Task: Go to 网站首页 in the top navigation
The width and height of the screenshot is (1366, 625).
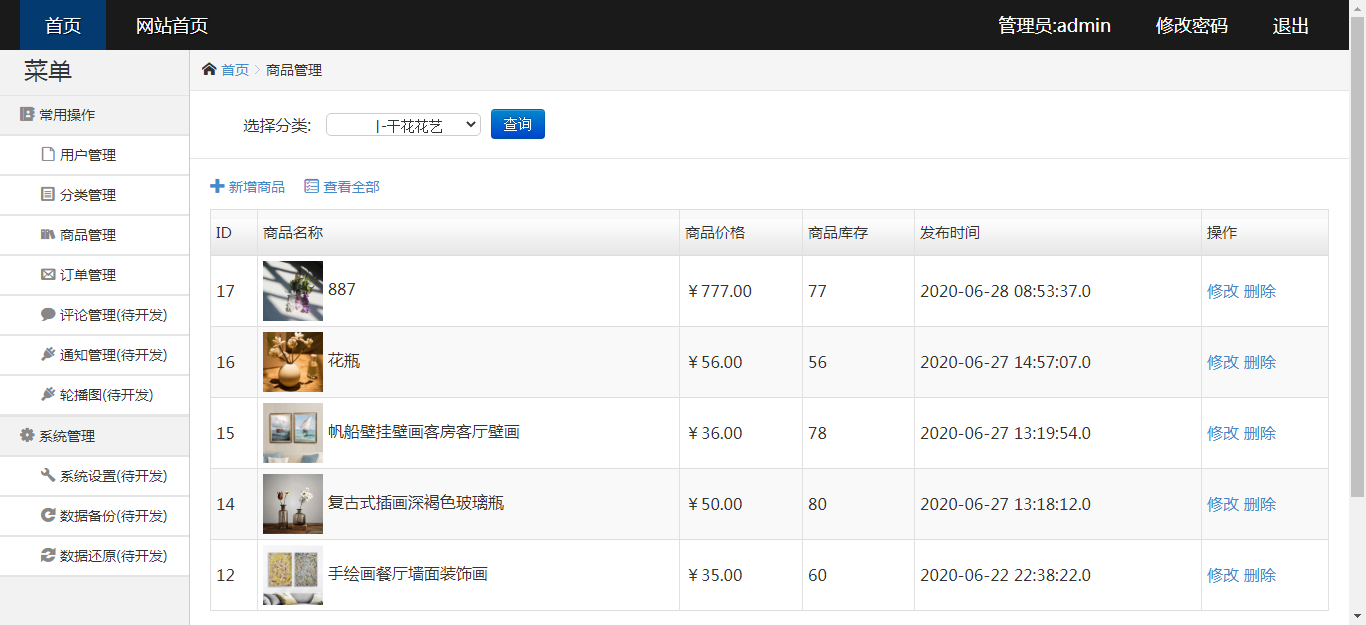Action: (x=172, y=26)
